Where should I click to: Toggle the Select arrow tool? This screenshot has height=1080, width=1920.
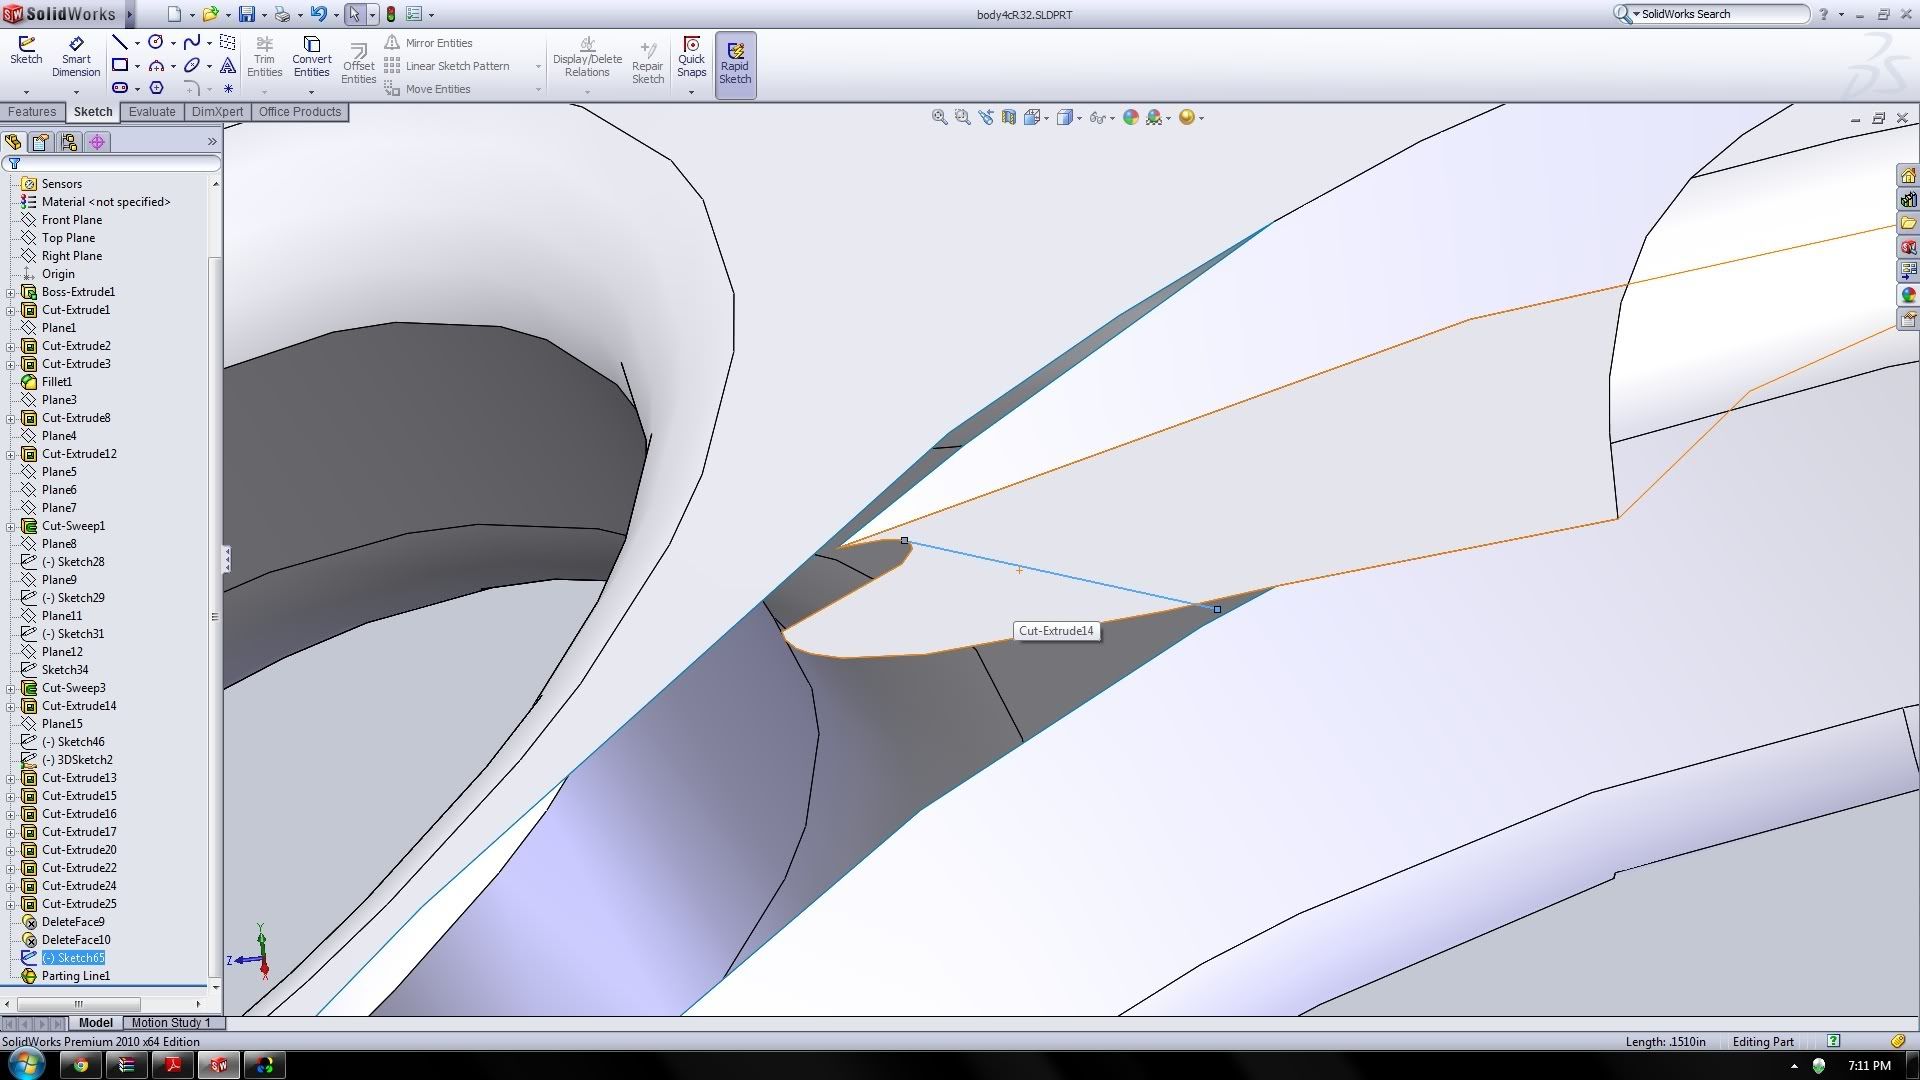pyautogui.click(x=355, y=14)
